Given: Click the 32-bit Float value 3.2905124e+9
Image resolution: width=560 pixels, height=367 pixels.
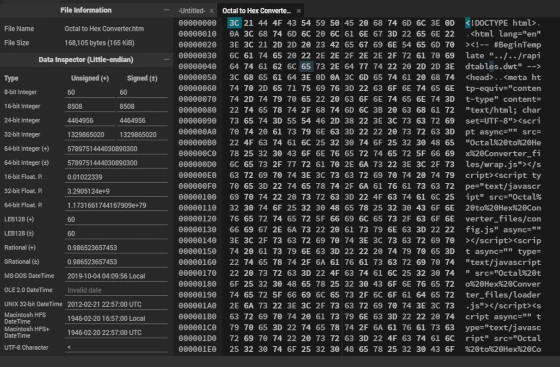Looking at the screenshot, I should (116, 191).
